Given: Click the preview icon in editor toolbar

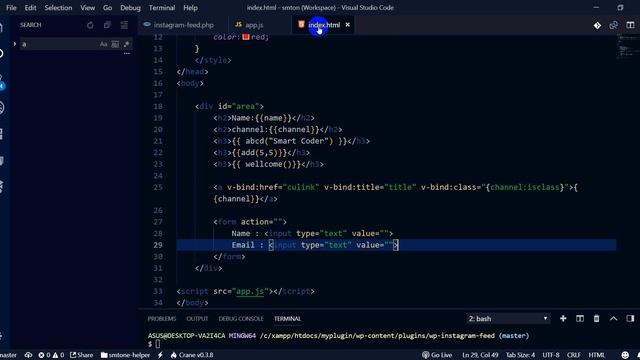Looking at the screenshot, I should [x=613, y=25].
